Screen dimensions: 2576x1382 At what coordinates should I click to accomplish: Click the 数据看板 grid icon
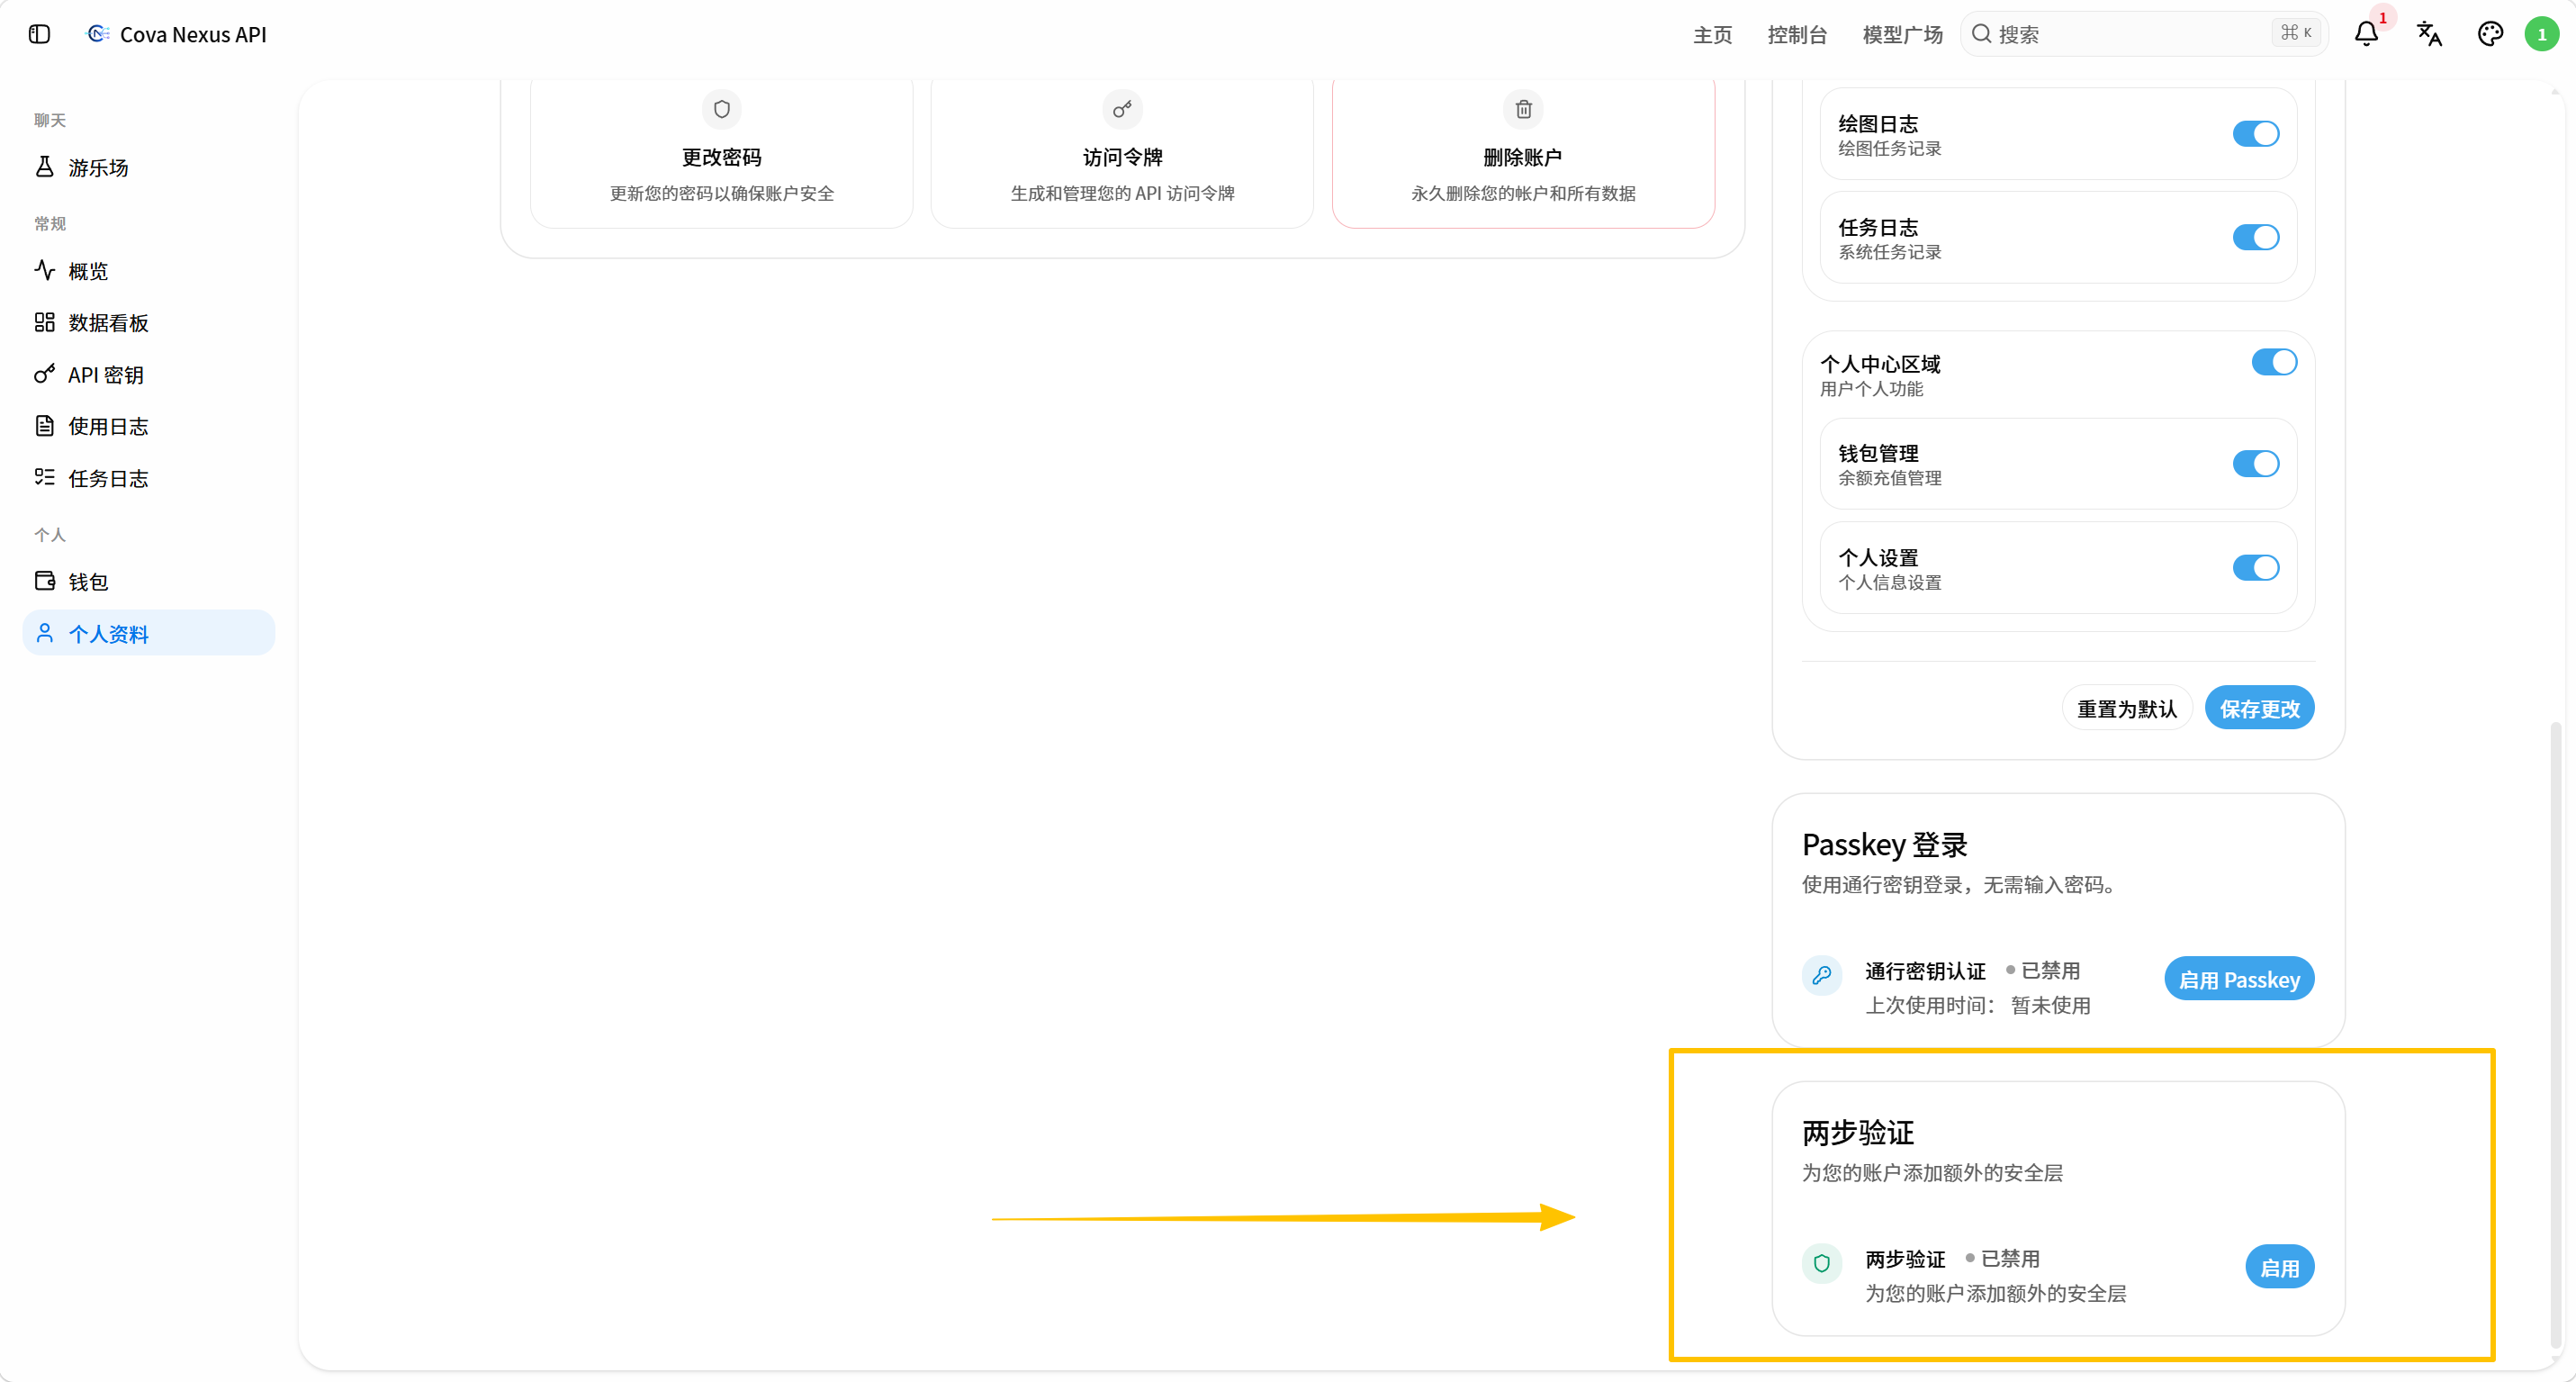[45, 322]
